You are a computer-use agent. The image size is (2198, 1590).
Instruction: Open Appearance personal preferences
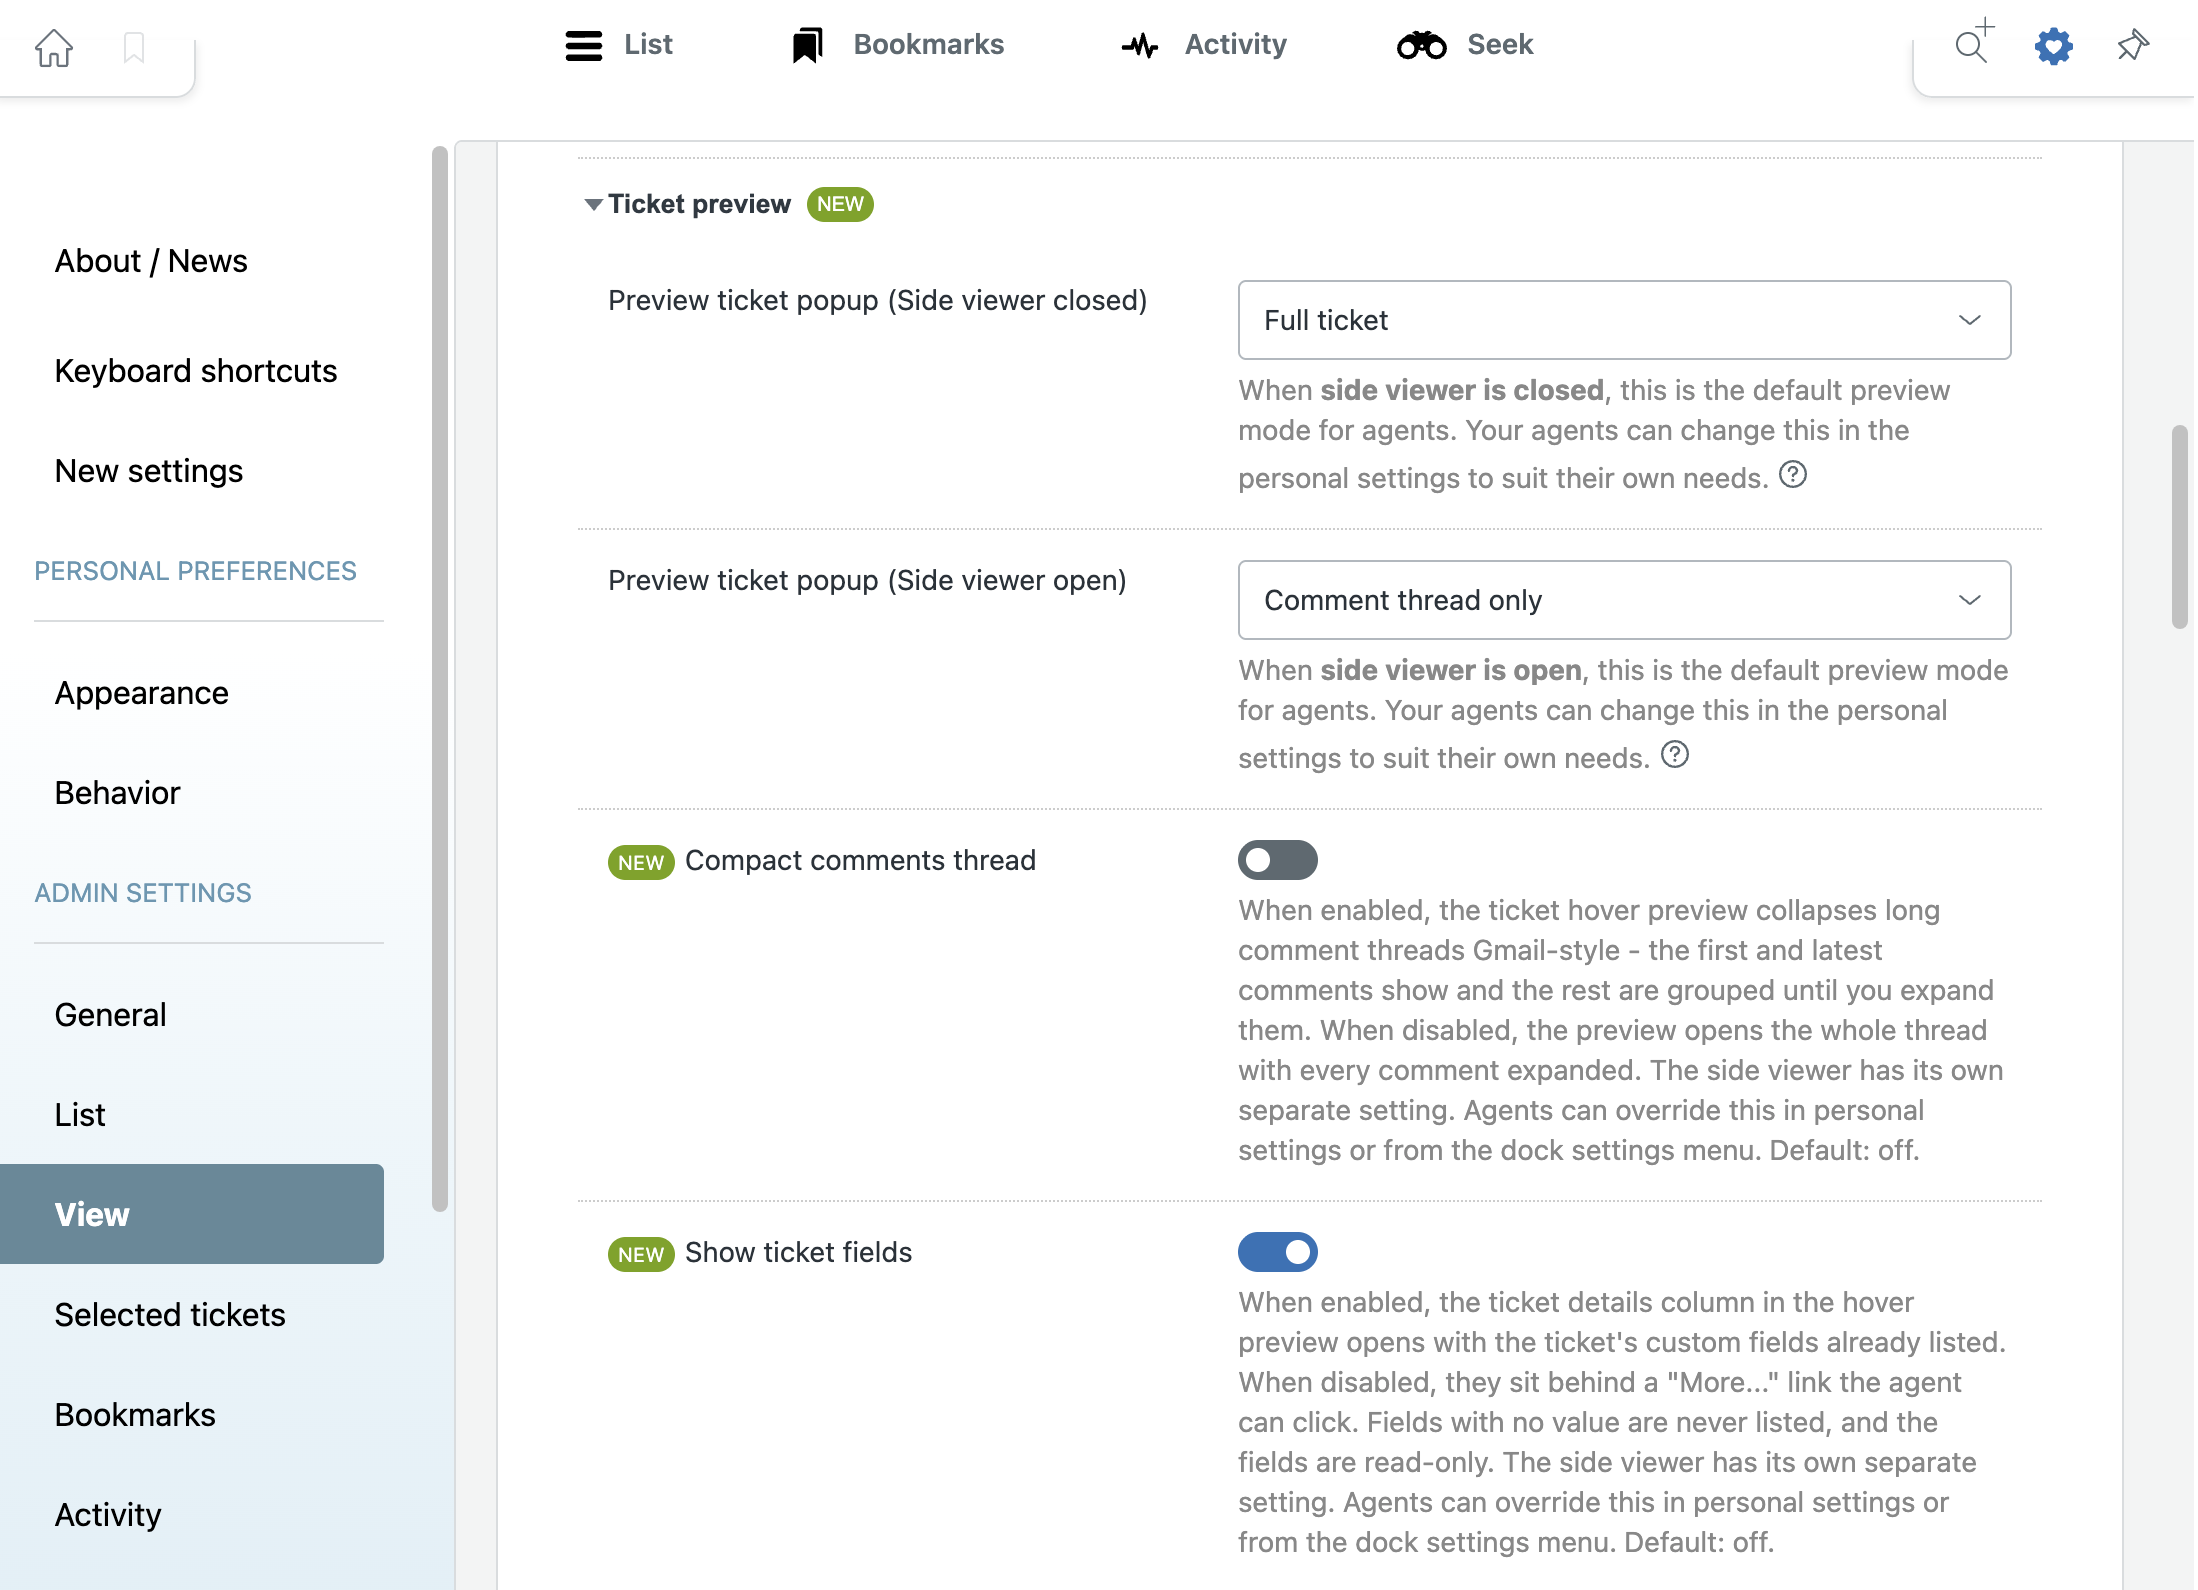click(142, 693)
